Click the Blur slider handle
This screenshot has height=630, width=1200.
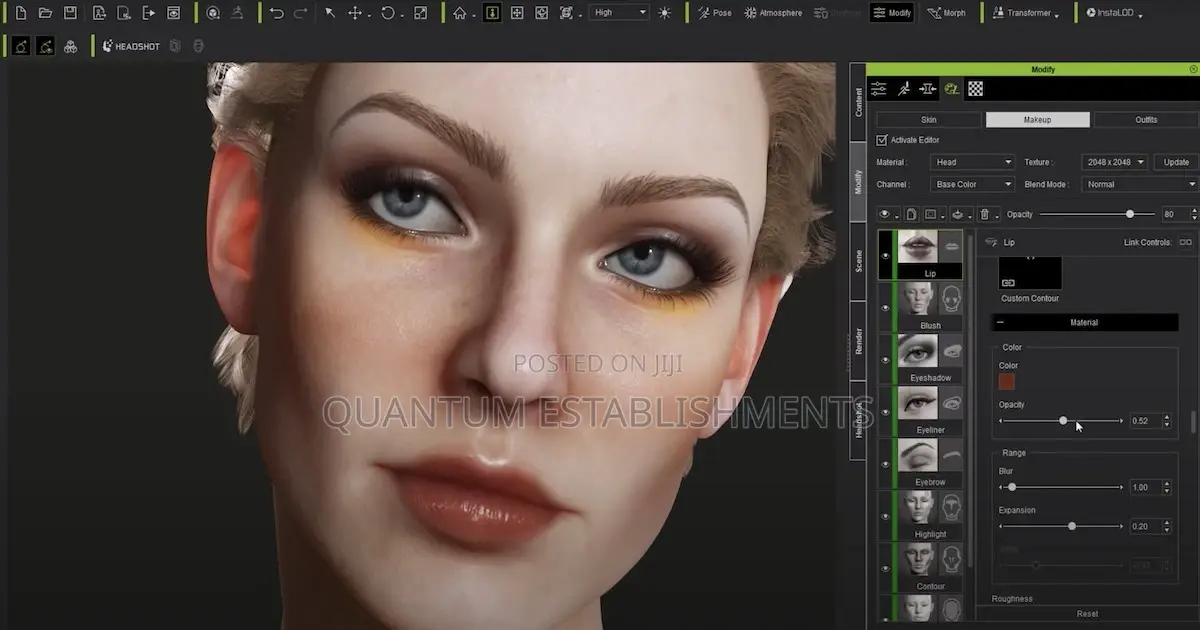(x=1012, y=487)
